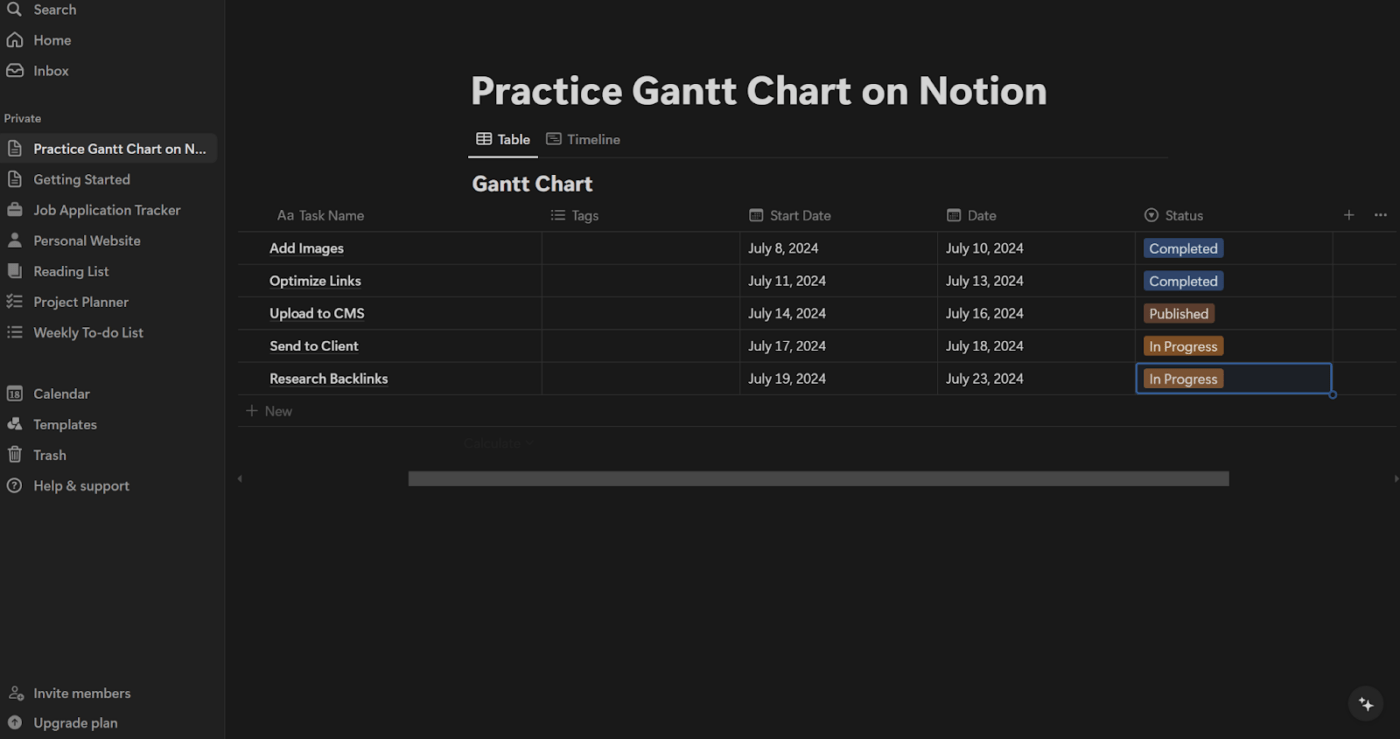This screenshot has width=1400, height=739.
Task: Open the Templates section
Action: point(64,423)
